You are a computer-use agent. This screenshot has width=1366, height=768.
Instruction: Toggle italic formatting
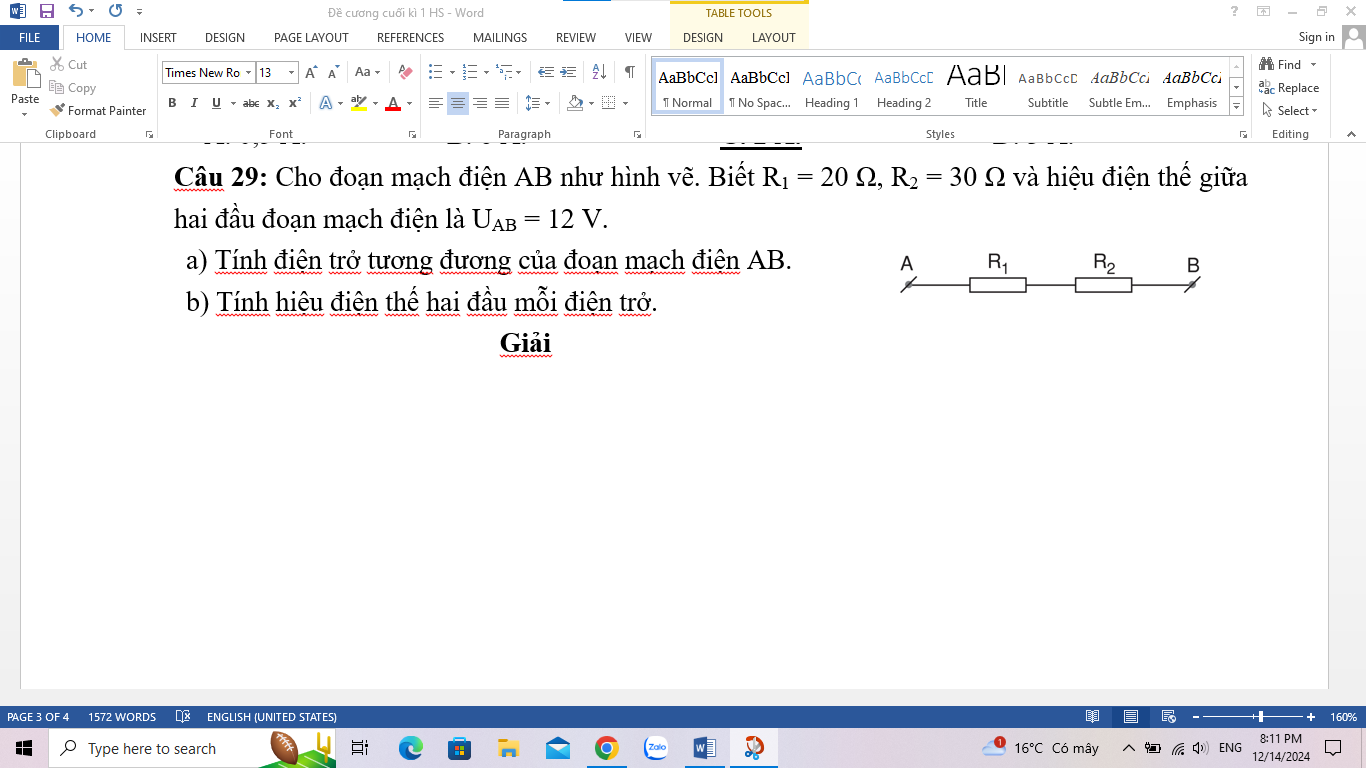[194, 103]
